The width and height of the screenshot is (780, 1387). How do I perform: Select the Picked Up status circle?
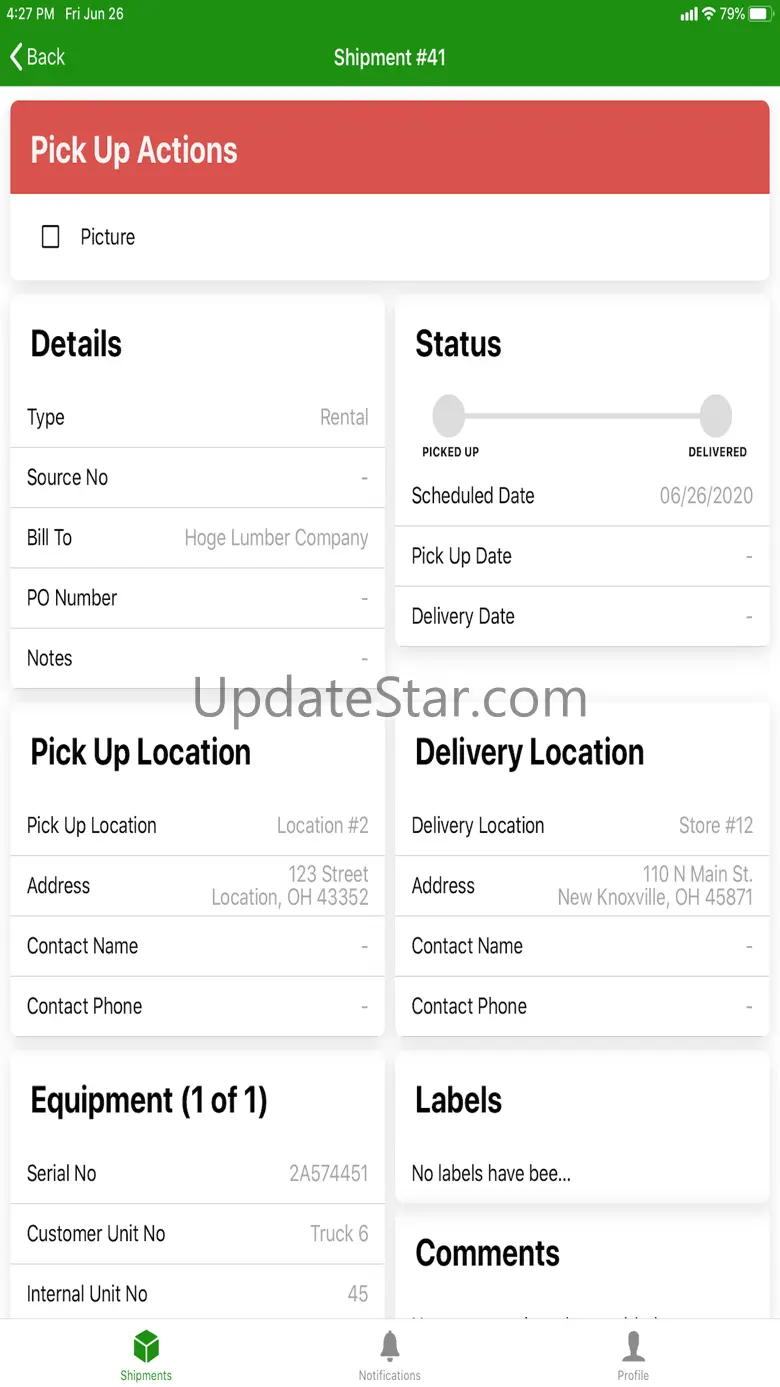[x=449, y=416]
